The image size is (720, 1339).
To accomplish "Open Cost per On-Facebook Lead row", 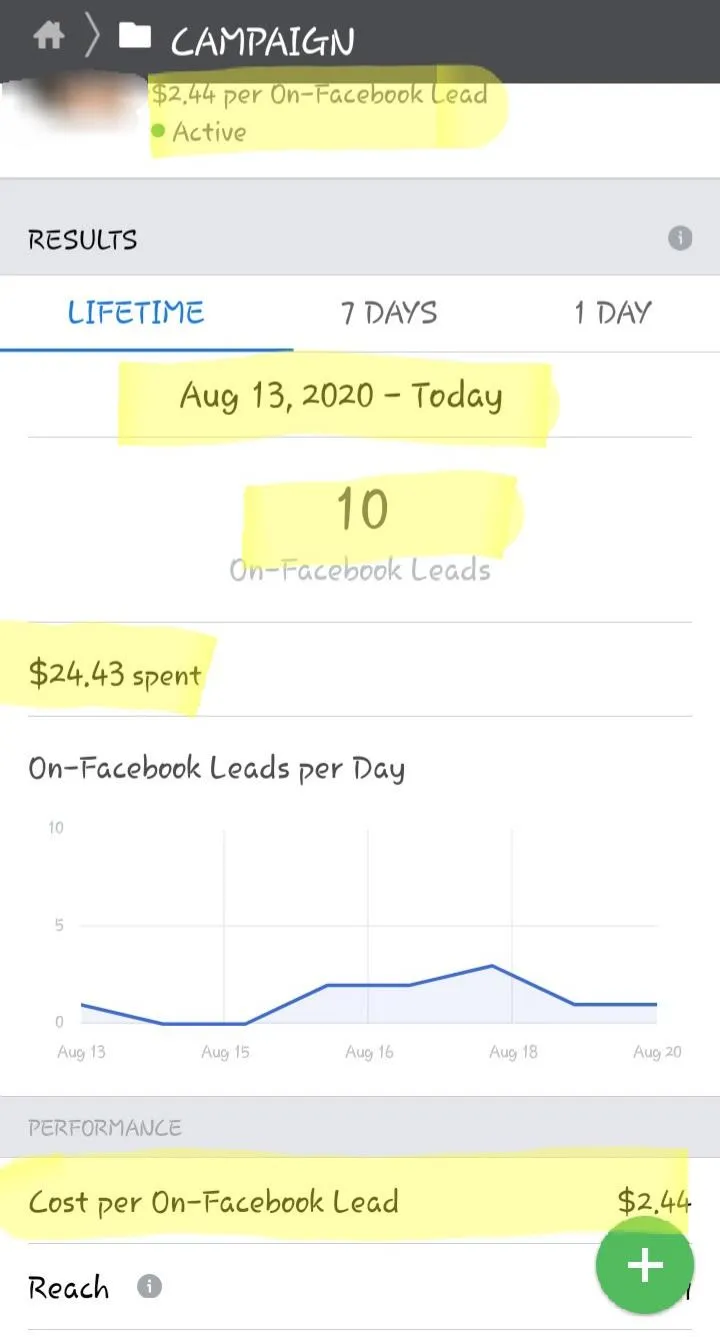I will pos(360,1201).
